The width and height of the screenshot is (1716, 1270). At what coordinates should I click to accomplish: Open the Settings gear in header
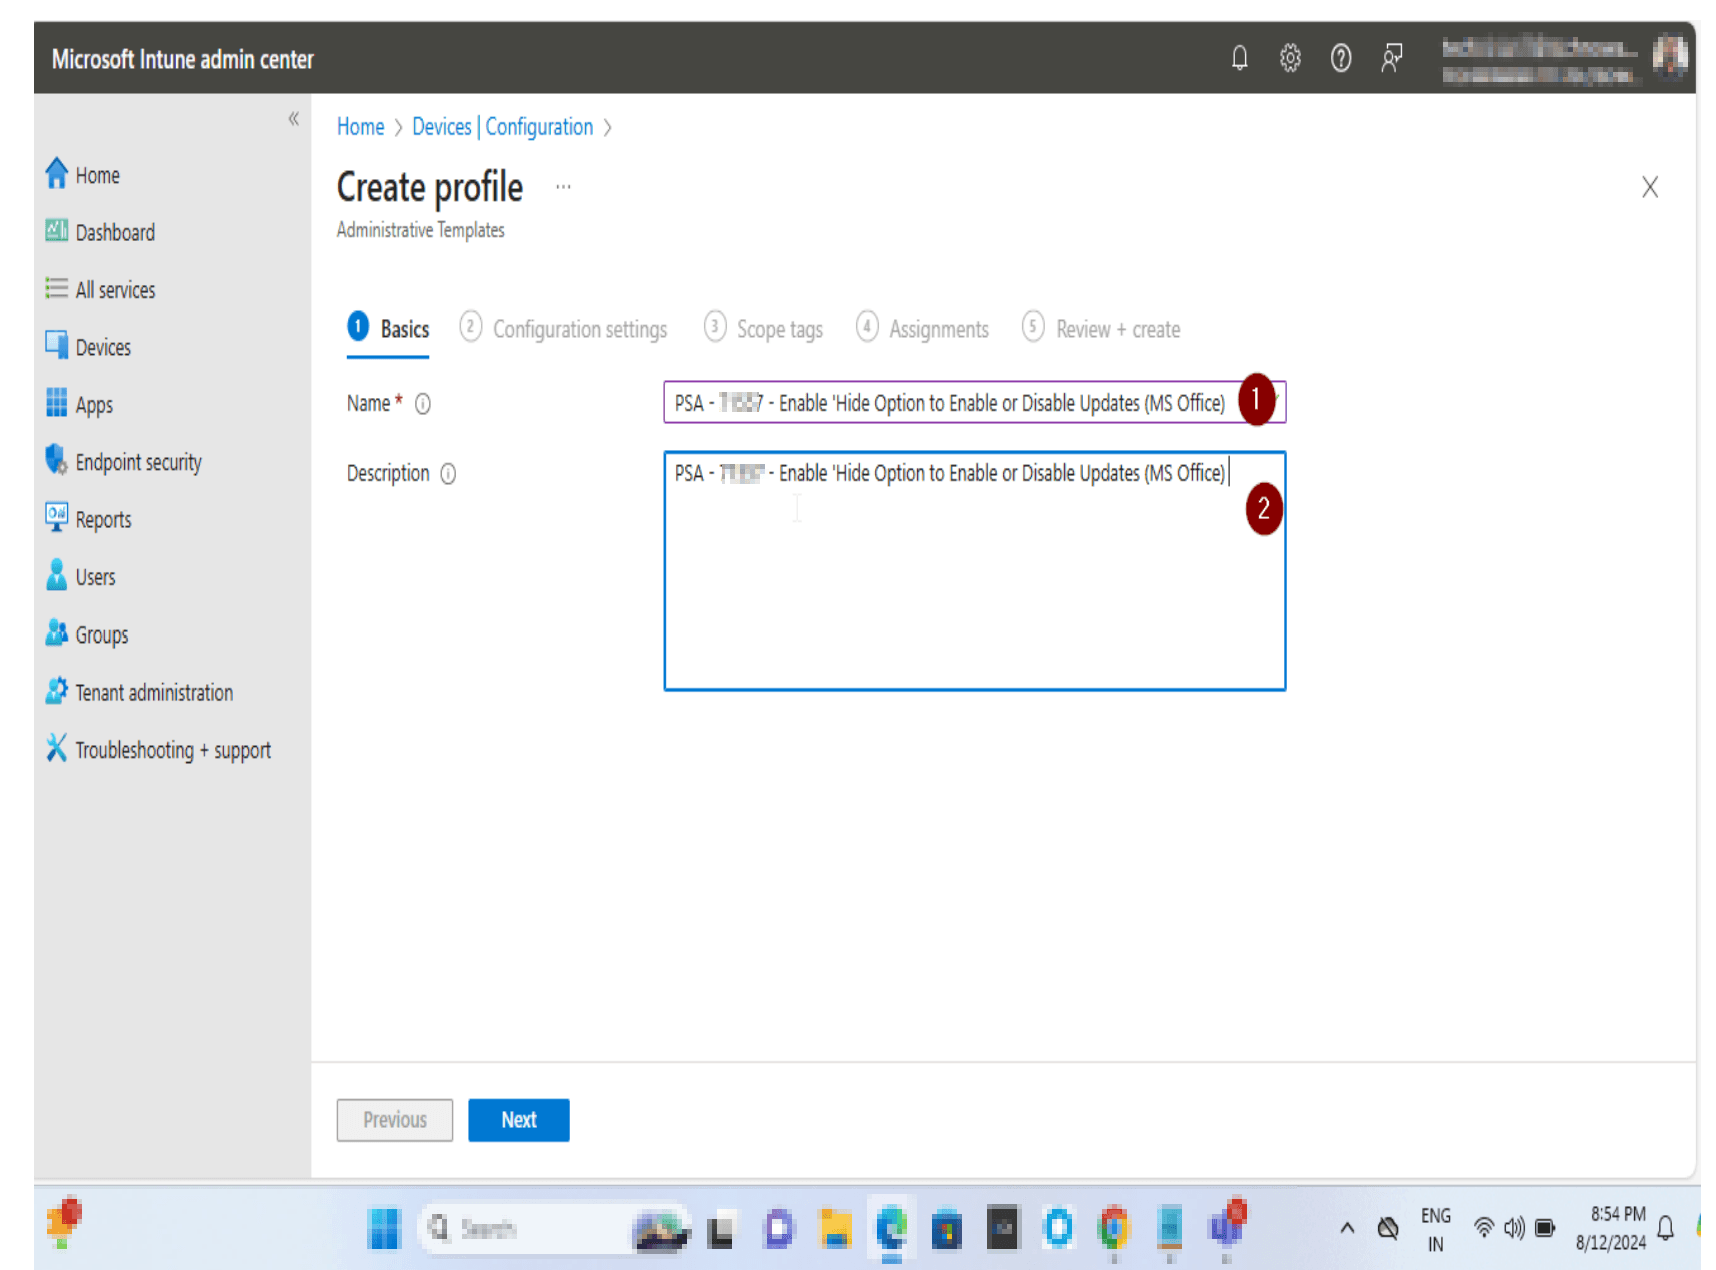pos(1290,58)
